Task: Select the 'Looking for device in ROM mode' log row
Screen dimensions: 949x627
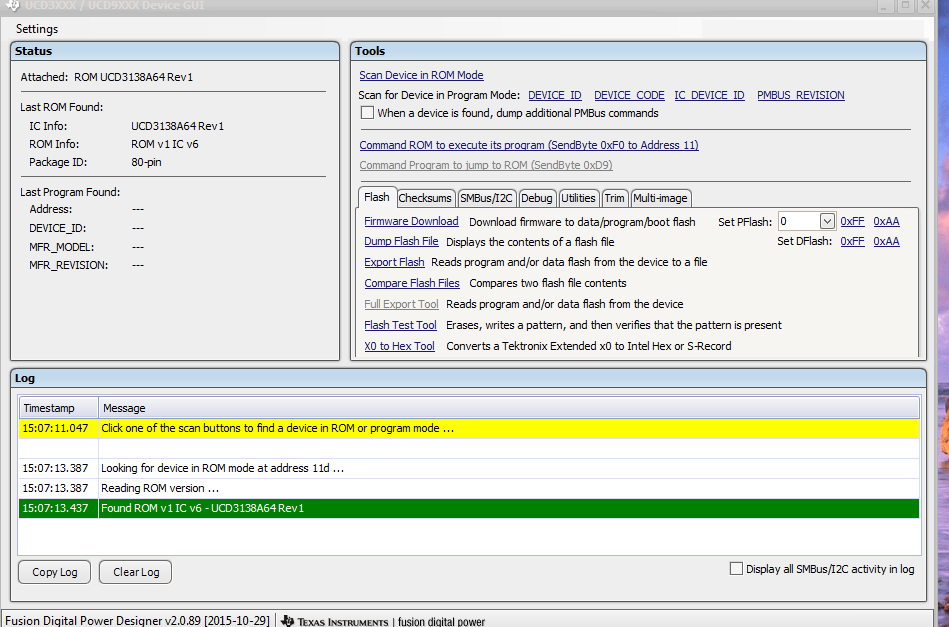Action: (x=469, y=468)
